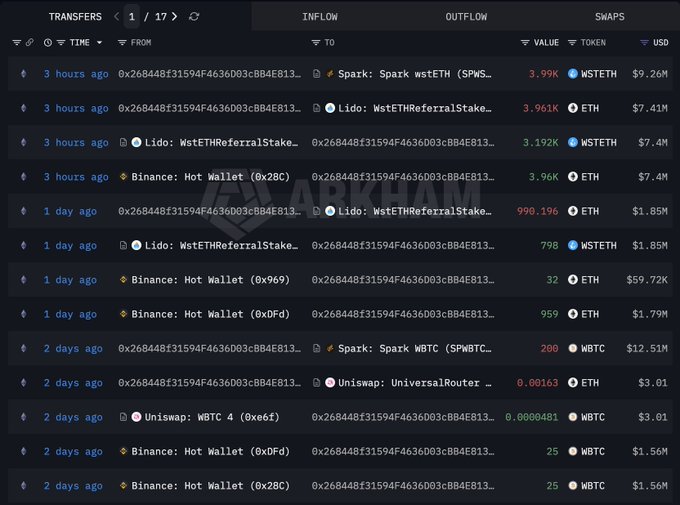
Task: Click "3 hours ago" in the $9.26M row
Action: [x=76, y=74]
